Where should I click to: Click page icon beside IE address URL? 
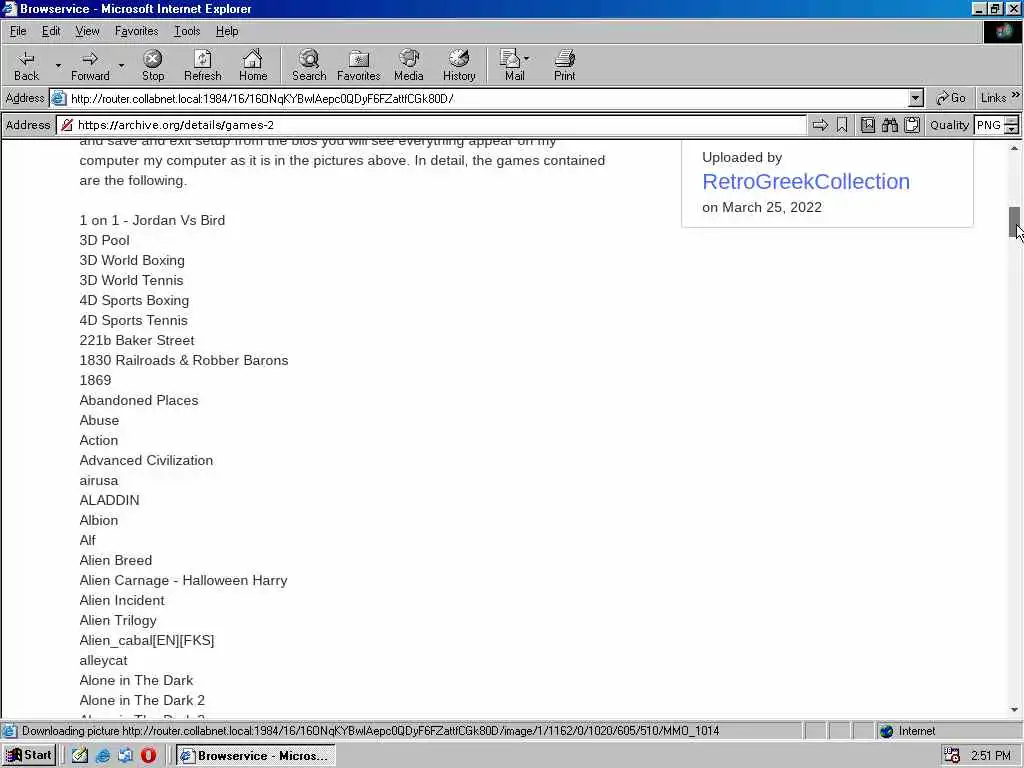pos(59,99)
